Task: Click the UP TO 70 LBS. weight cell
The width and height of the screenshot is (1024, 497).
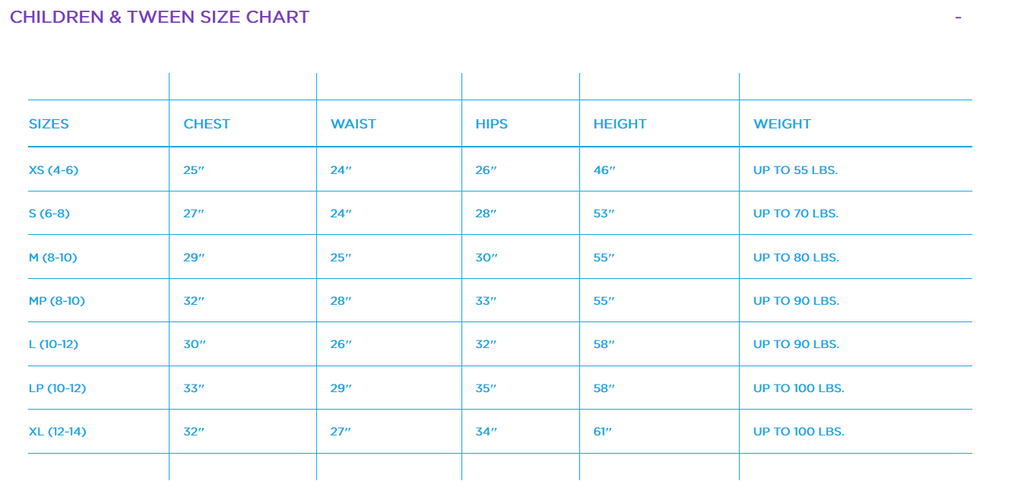Action: pyautogui.click(x=795, y=214)
